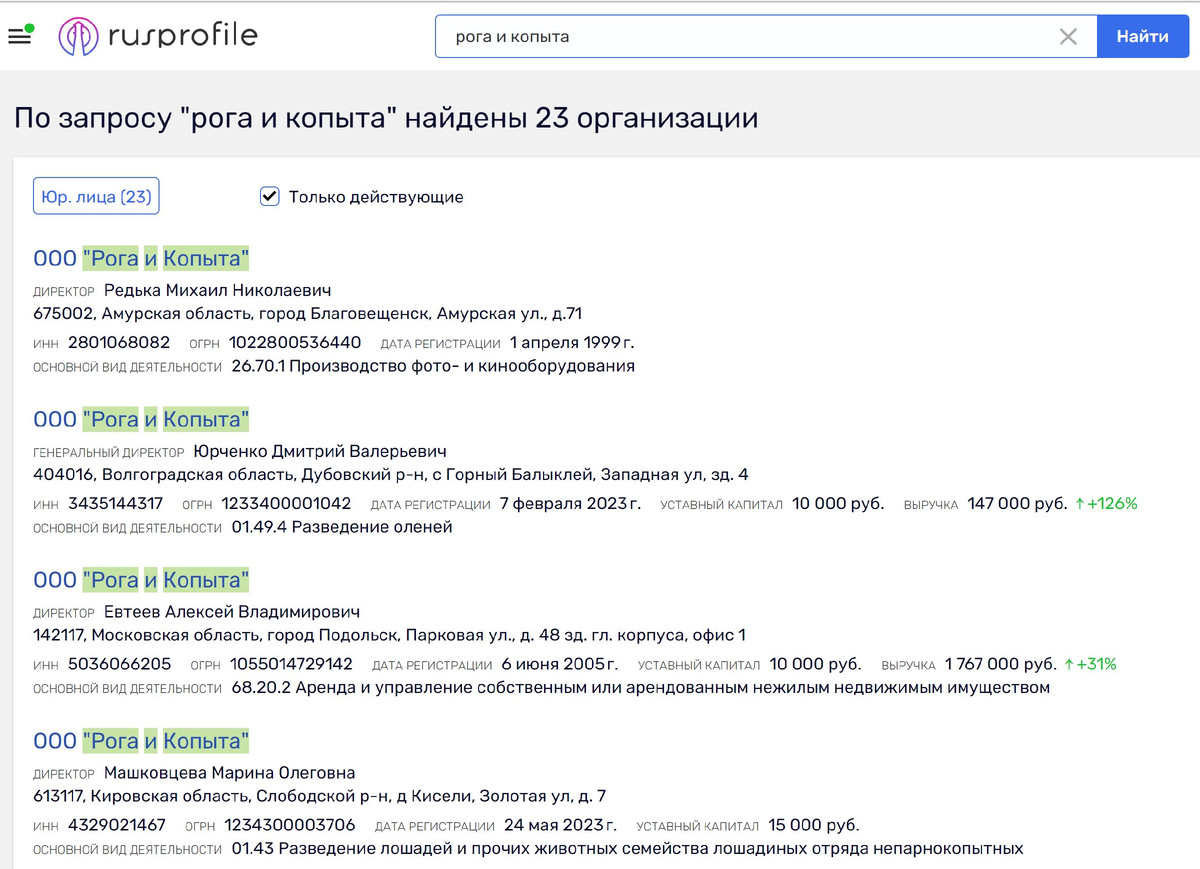Click director name Редька Михаил Николаевич
The width and height of the screenshot is (1200, 869).
(x=217, y=291)
